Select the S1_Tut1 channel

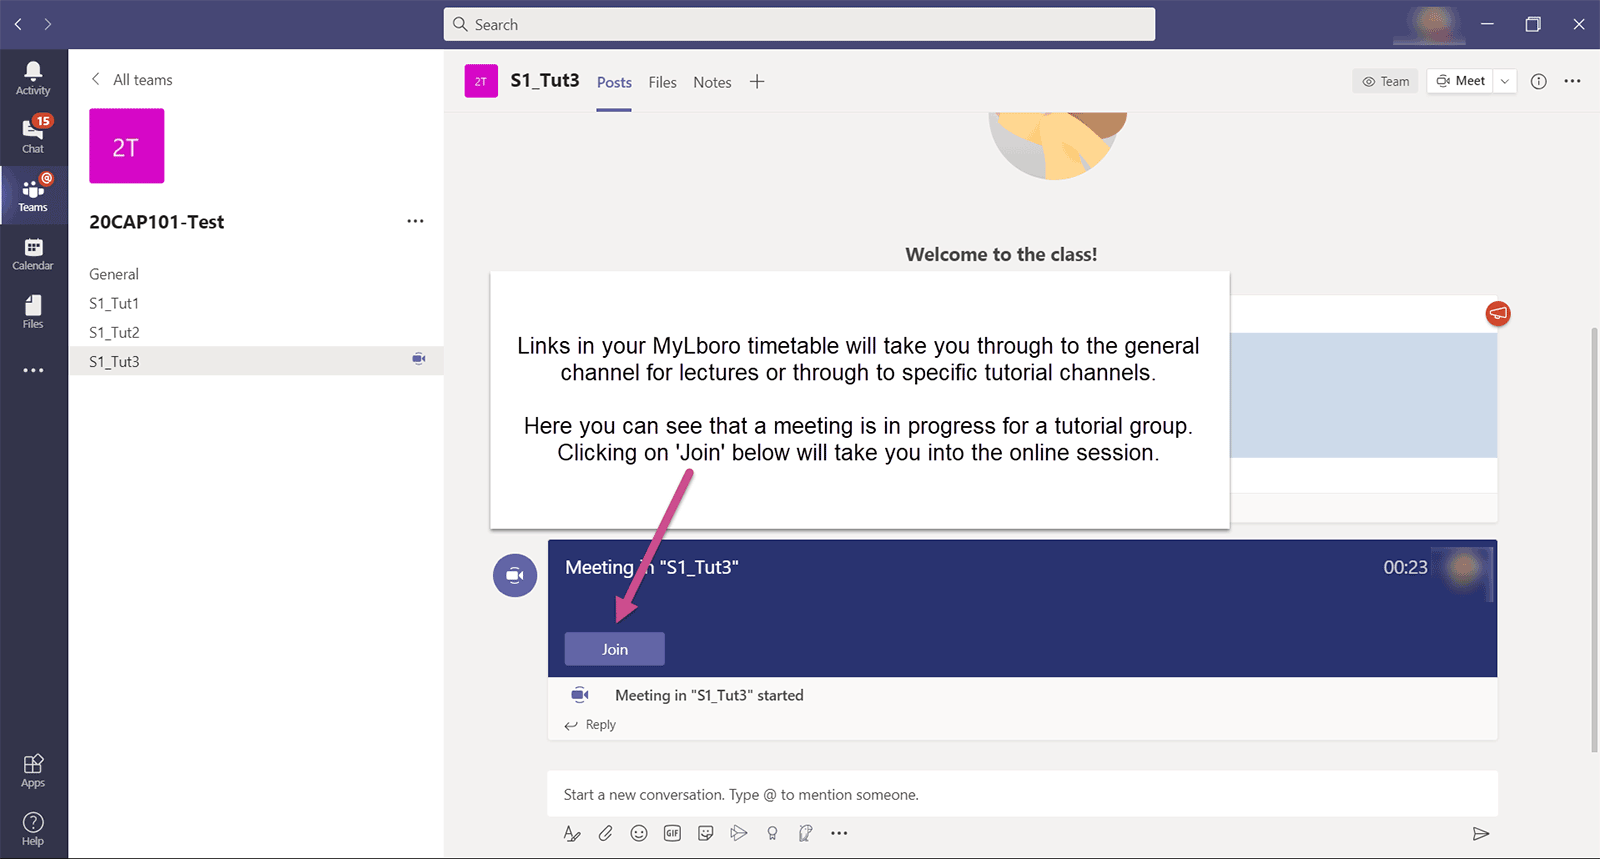pyautogui.click(x=114, y=303)
